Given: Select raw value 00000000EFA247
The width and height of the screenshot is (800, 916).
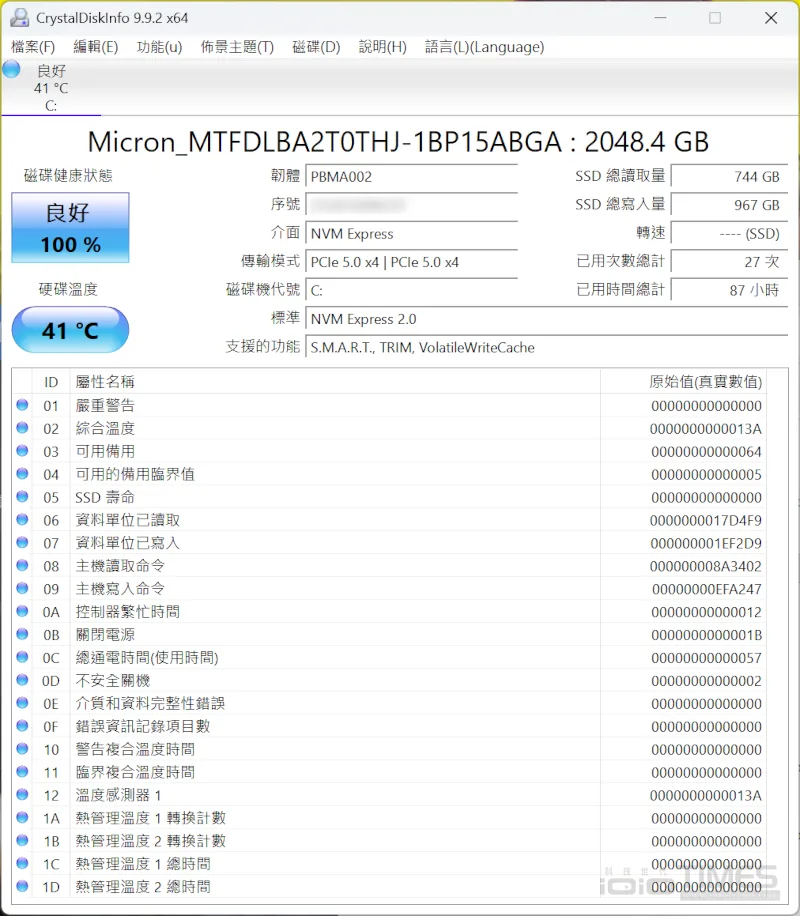Looking at the screenshot, I should click(707, 589).
